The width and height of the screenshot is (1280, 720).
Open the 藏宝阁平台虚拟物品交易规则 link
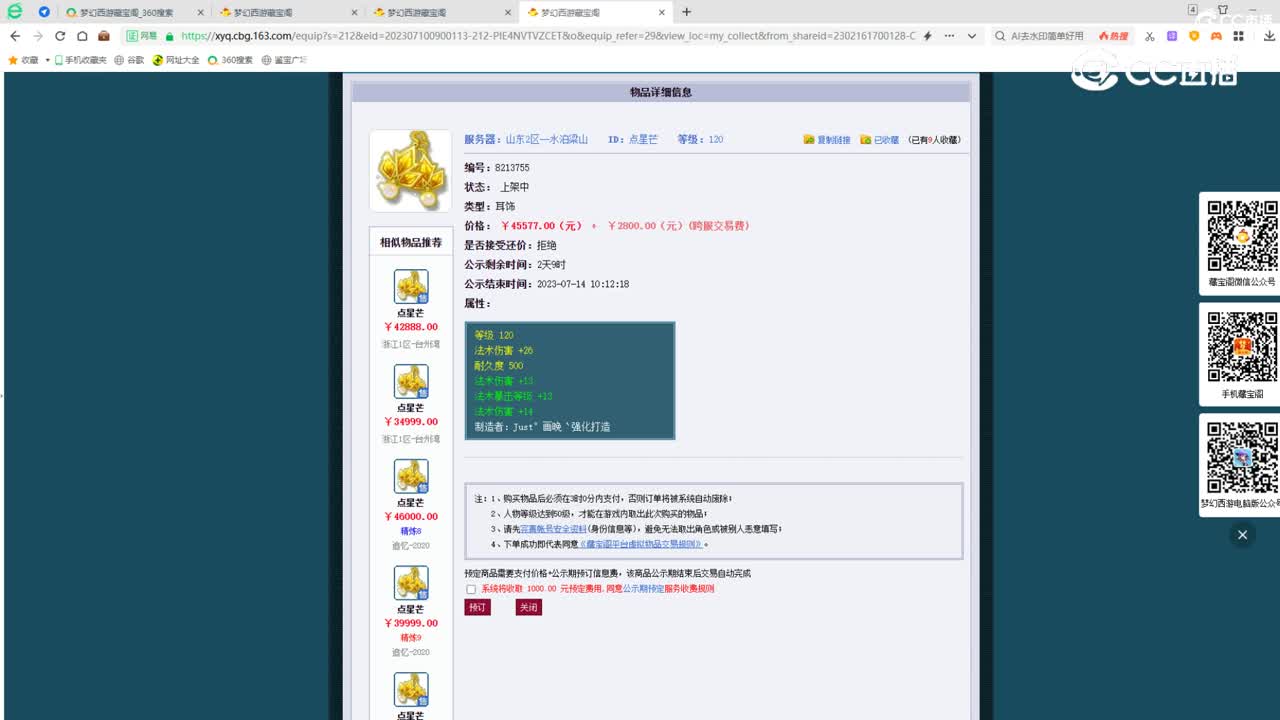641,545
